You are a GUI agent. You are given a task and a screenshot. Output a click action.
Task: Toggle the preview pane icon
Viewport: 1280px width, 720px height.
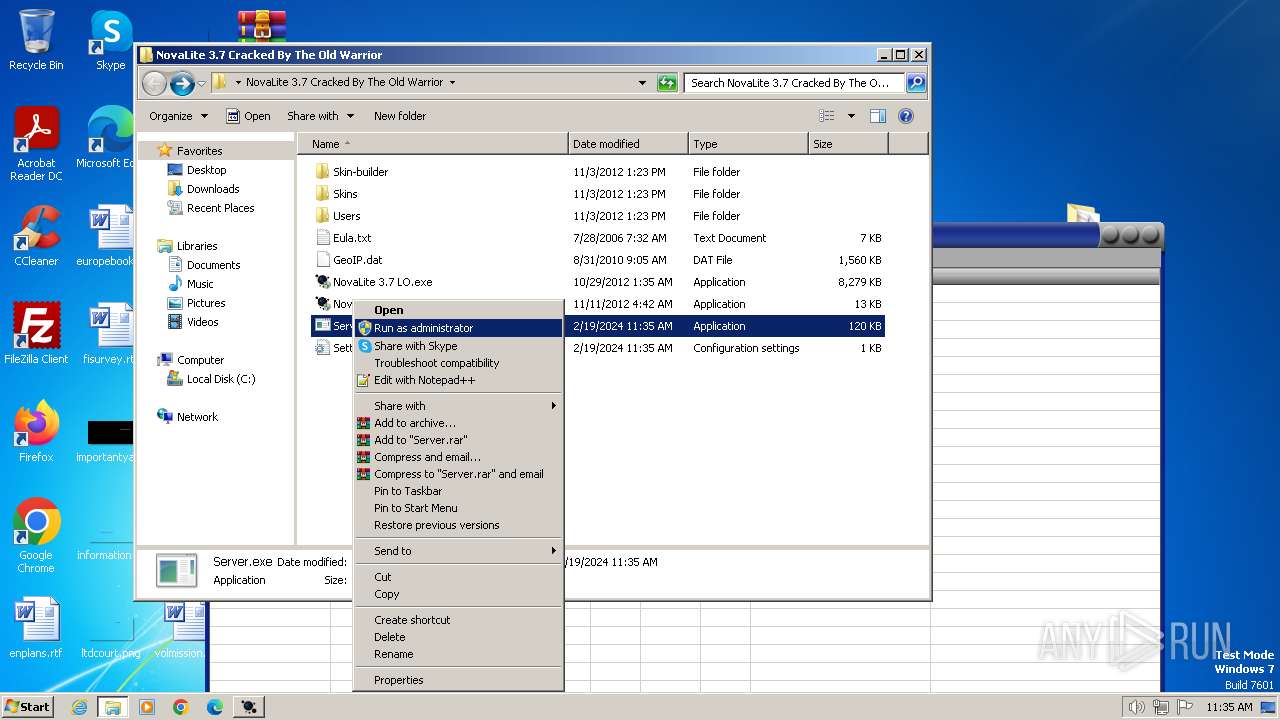(877, 116)
